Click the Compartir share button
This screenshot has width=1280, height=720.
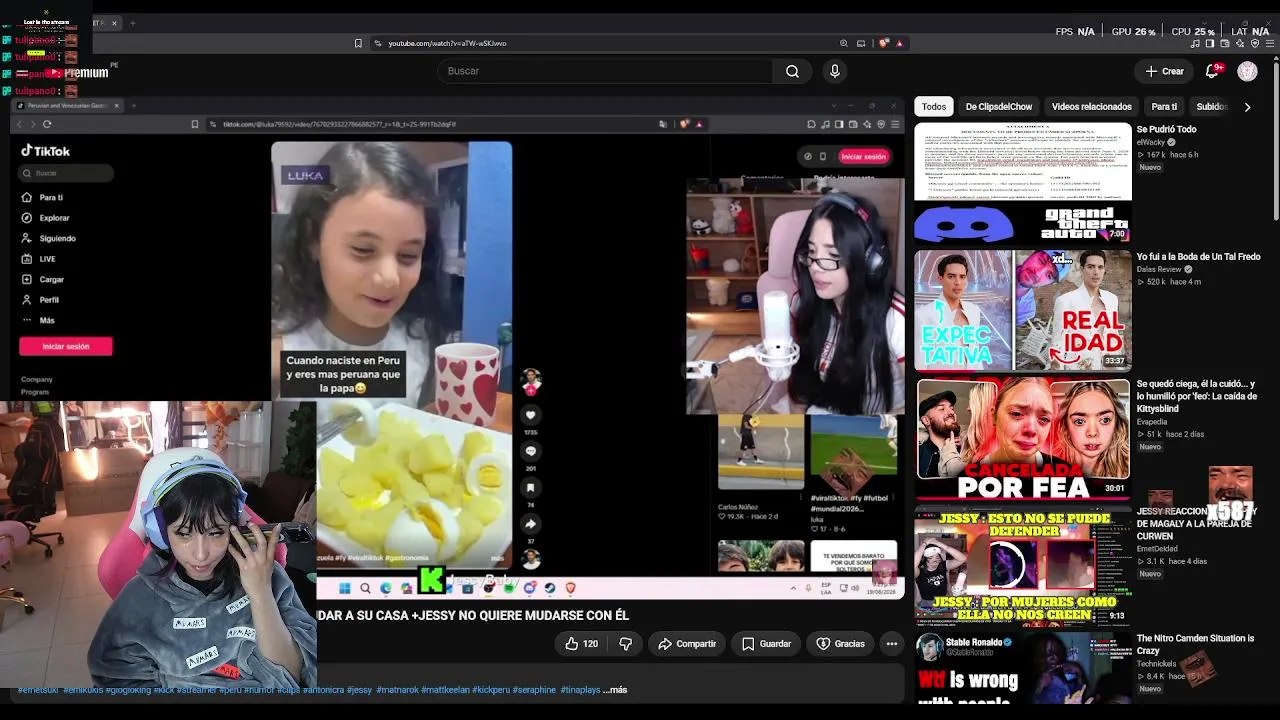coord(687,644)
